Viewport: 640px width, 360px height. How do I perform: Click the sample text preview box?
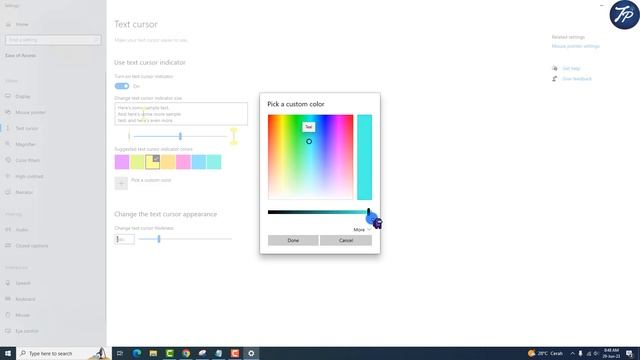click(x=181, y=114)
